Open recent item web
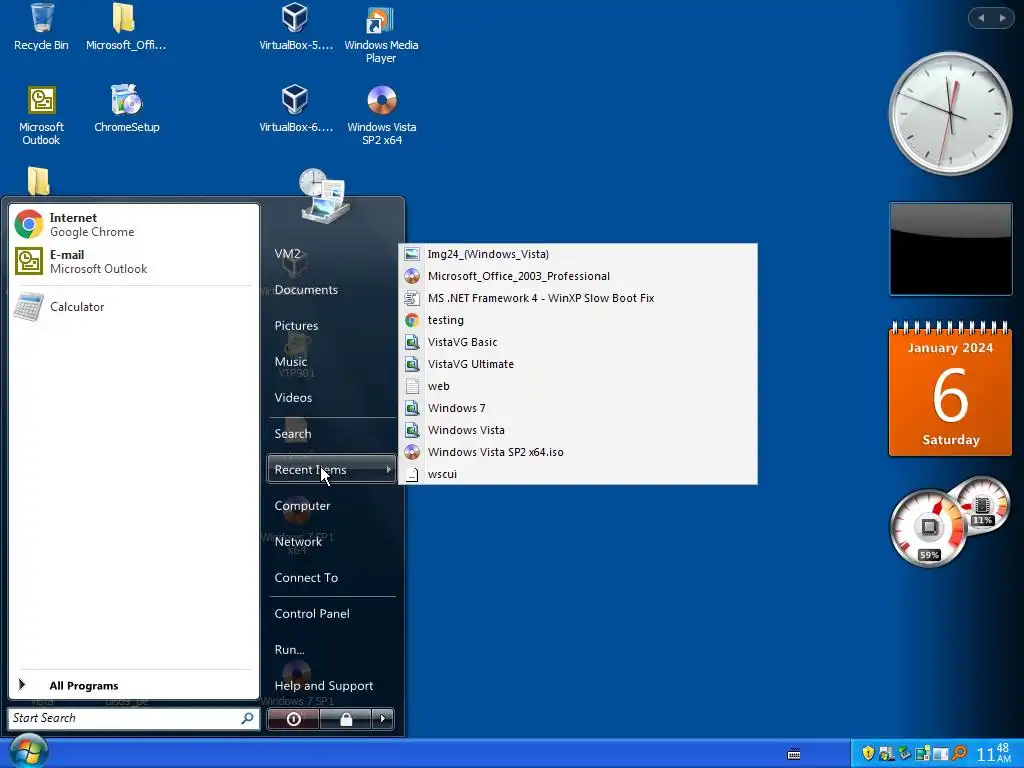 pos(578,386)
